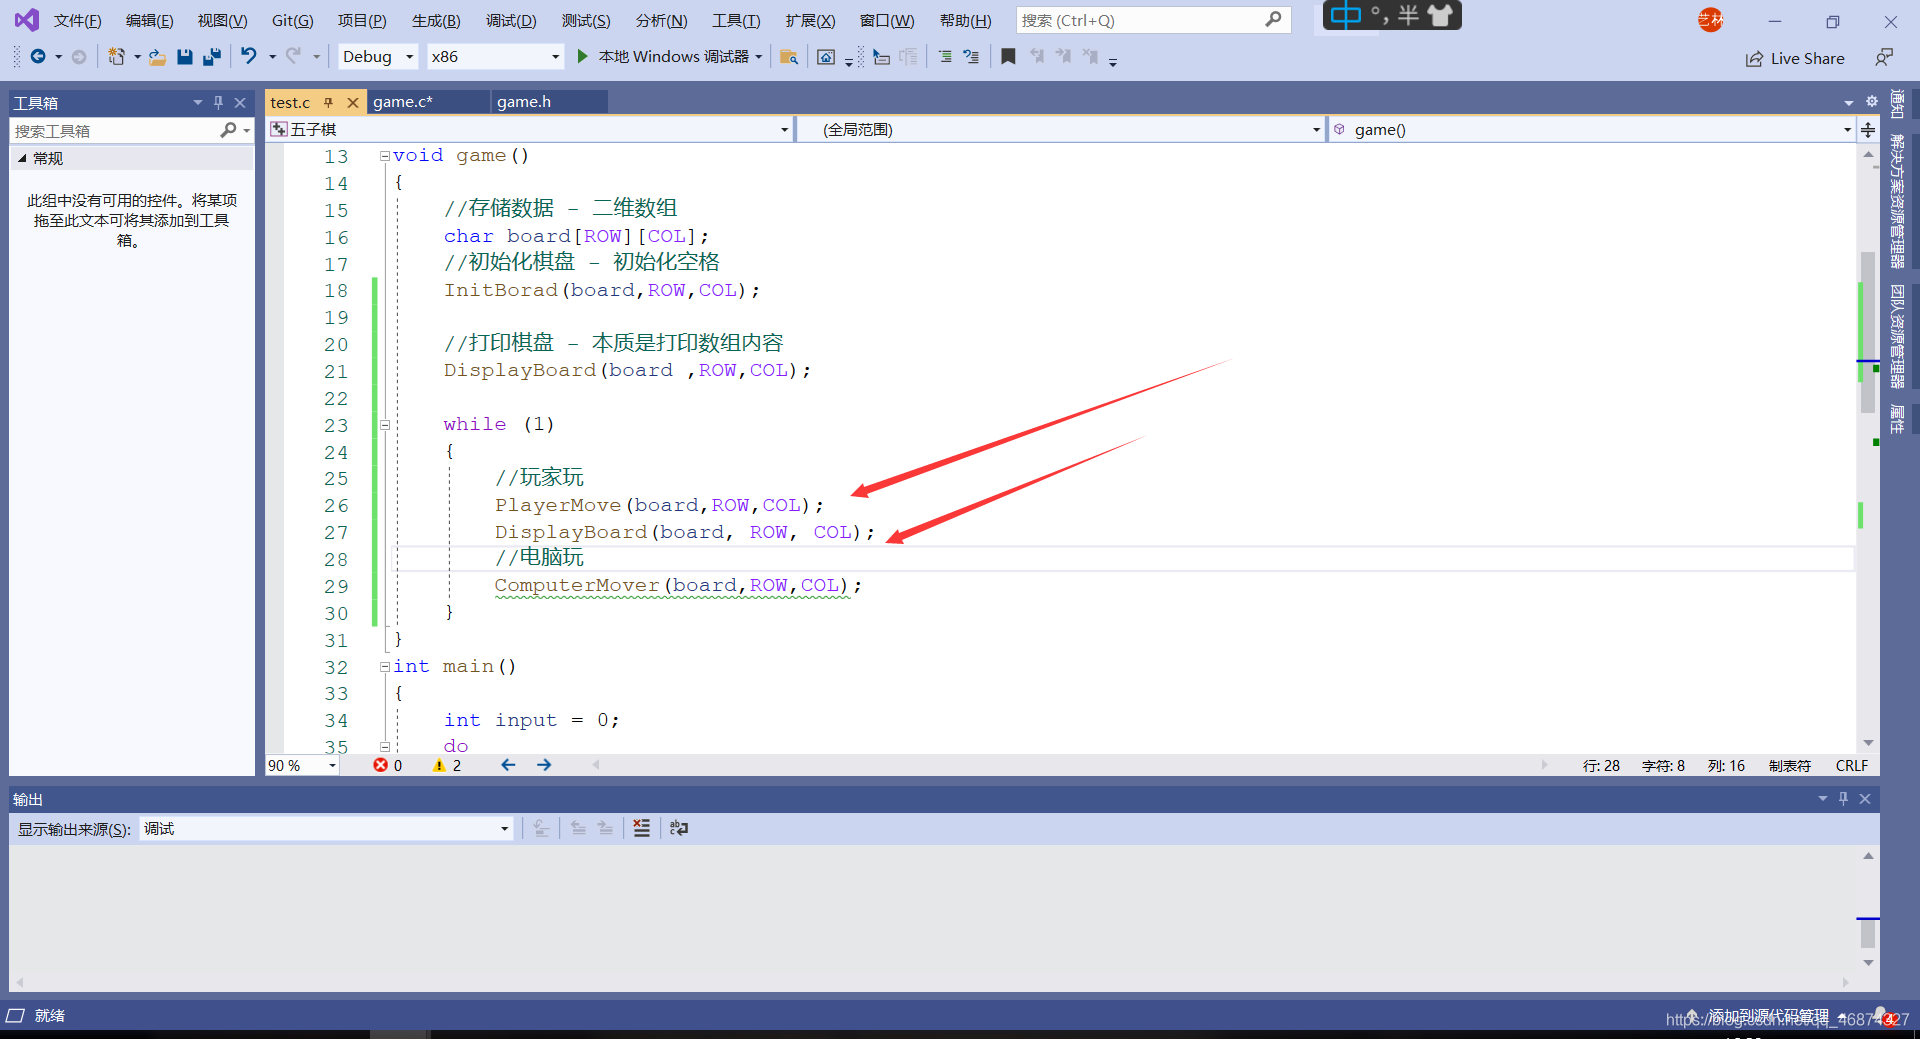Open the x86 platform dropdown

[495, 57]
